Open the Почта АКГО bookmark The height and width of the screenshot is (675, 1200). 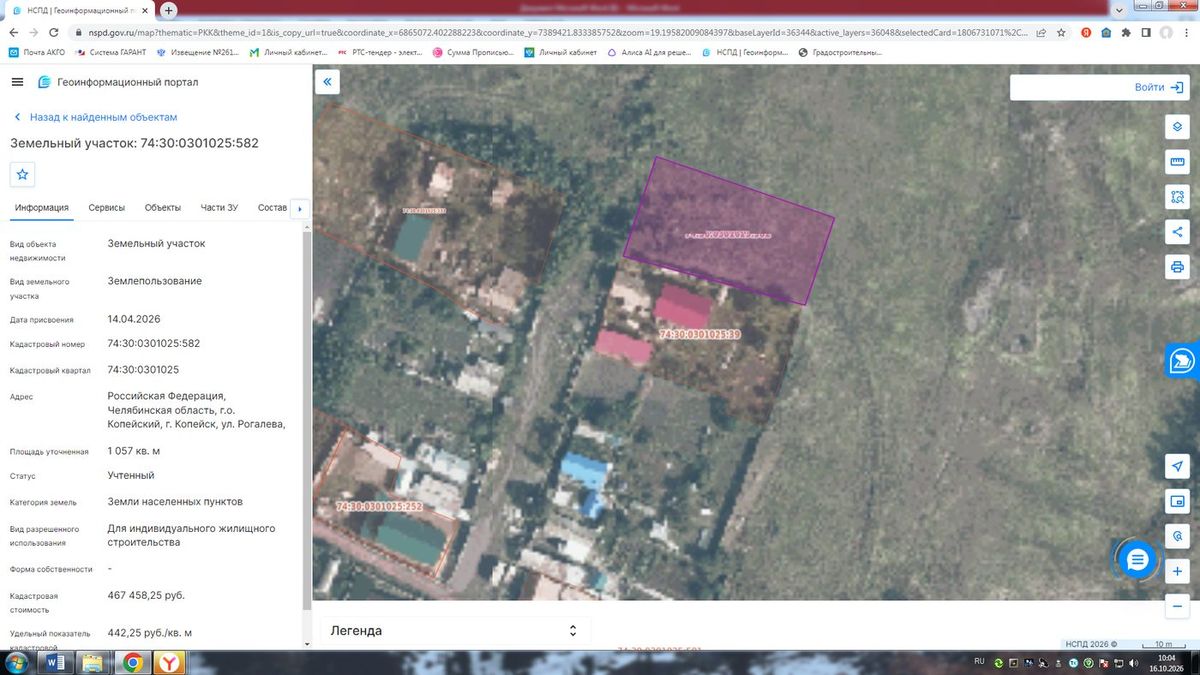pyautogui.click(x=35, y=52)
